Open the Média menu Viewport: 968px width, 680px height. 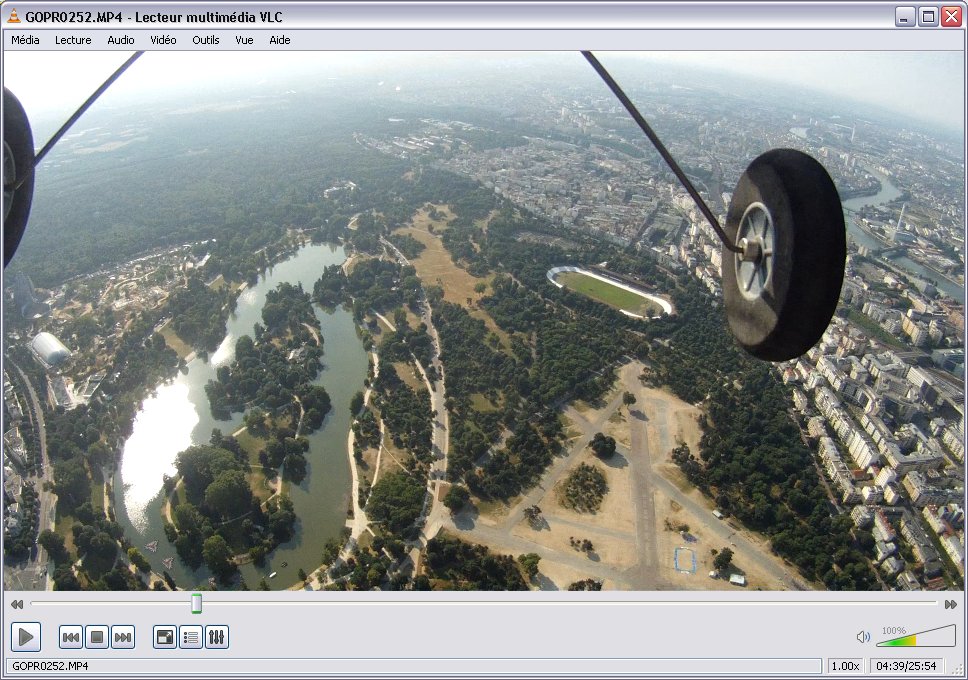click(x=25, y=40)
